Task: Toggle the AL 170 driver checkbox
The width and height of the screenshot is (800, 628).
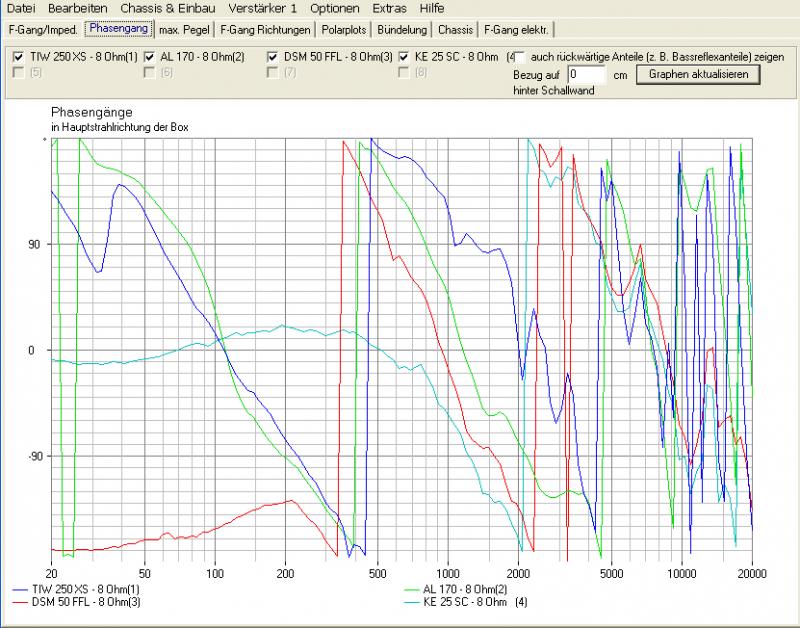Action: tap(150, 57)
